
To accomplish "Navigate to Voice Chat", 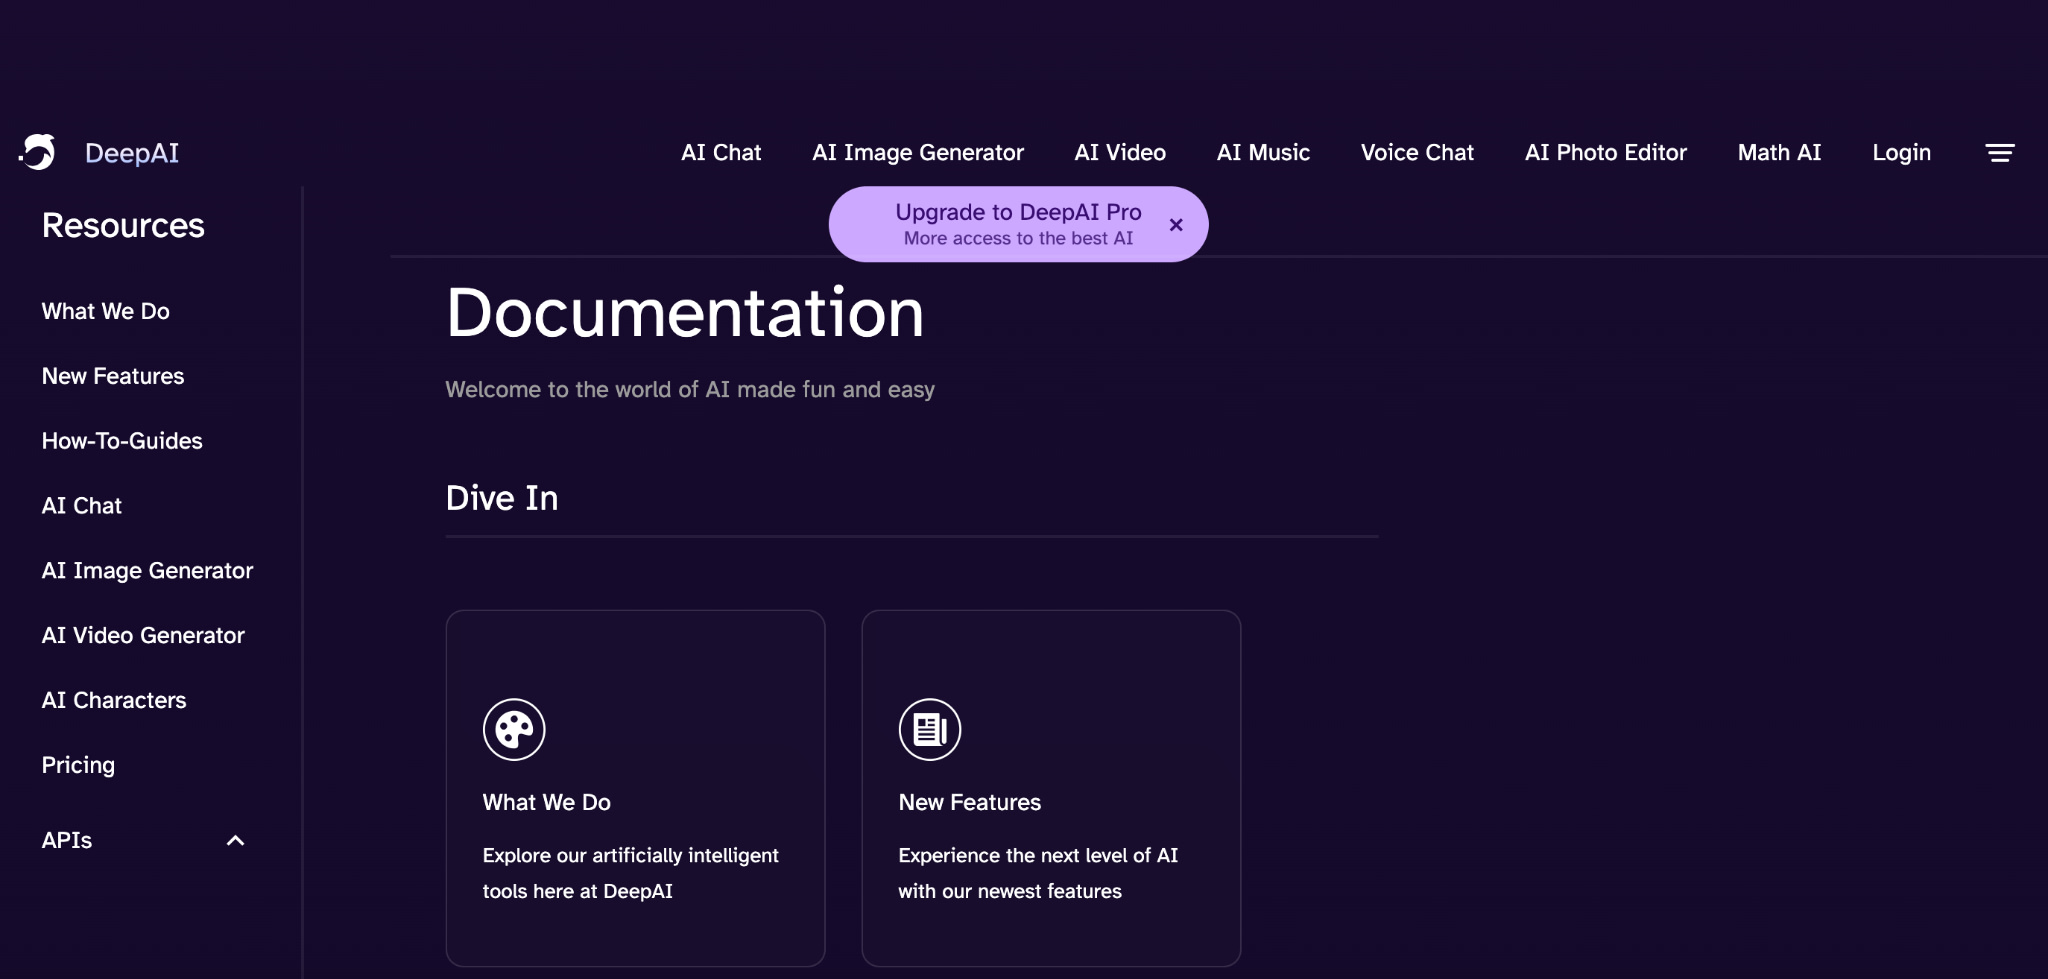I will pos(1417,152).
